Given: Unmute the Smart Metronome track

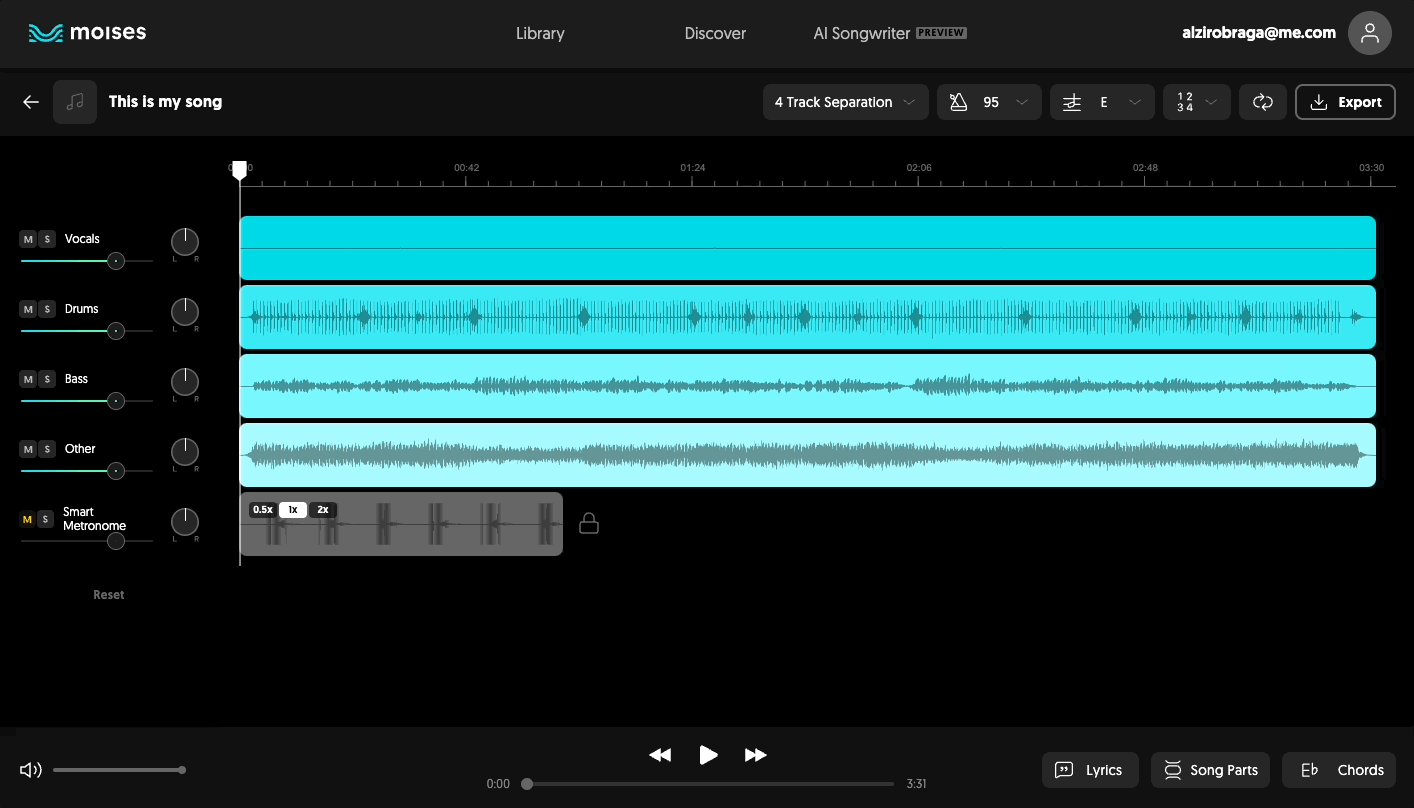Looking at the screenshot, I should click(x=28, y=519).
